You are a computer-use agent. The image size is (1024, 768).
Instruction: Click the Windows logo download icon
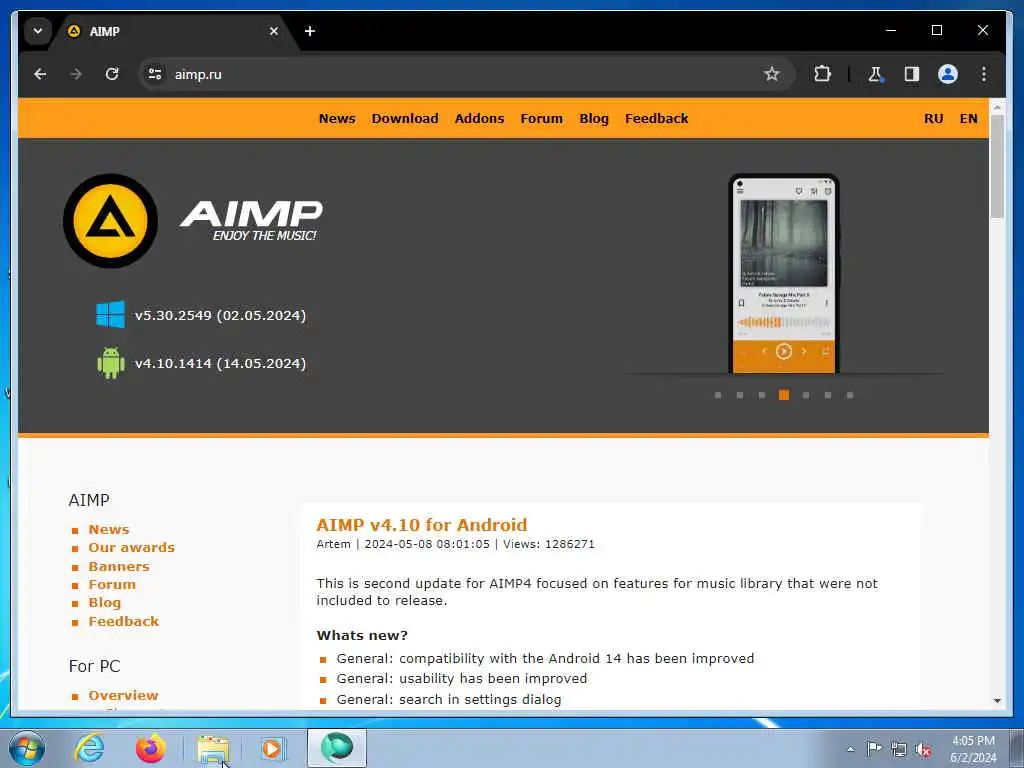[x=110, y=315]
